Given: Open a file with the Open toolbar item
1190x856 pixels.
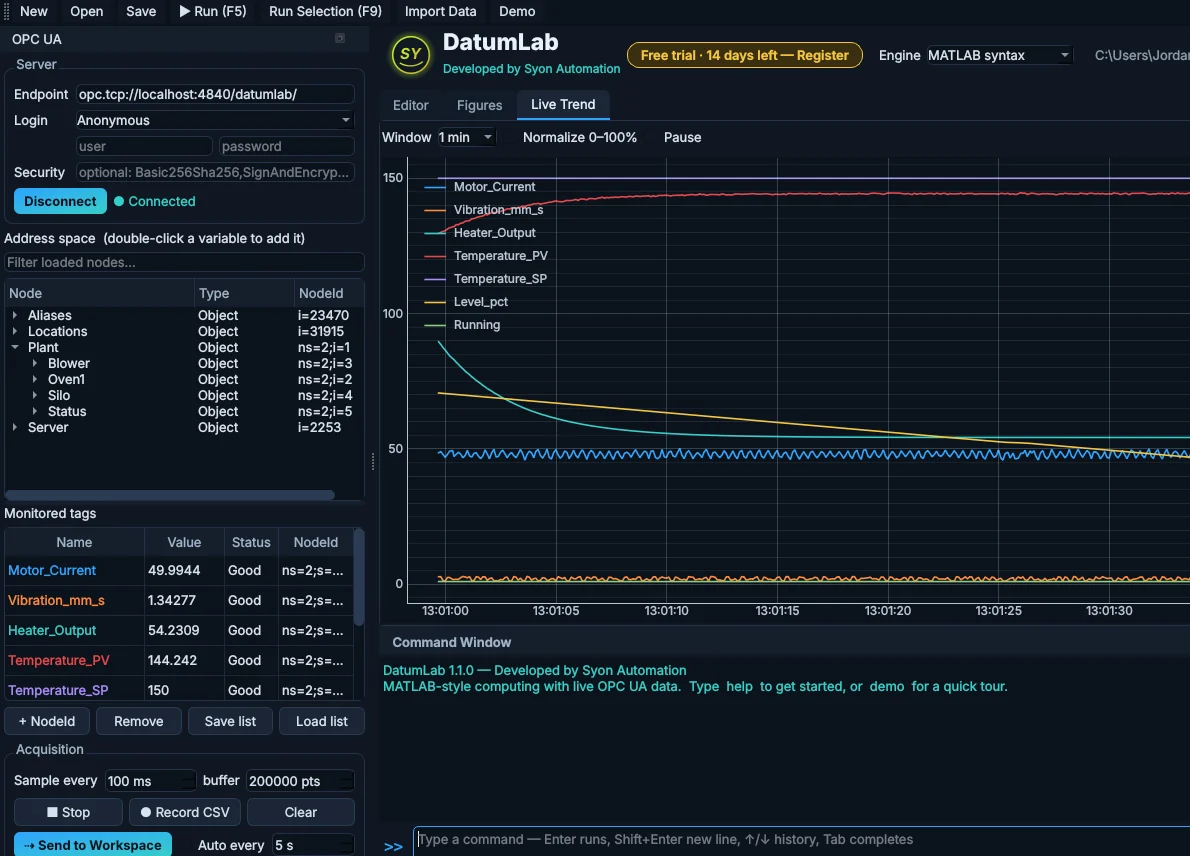Looking at the screenshot, I should pyautogui.click(x=87, y=11).
